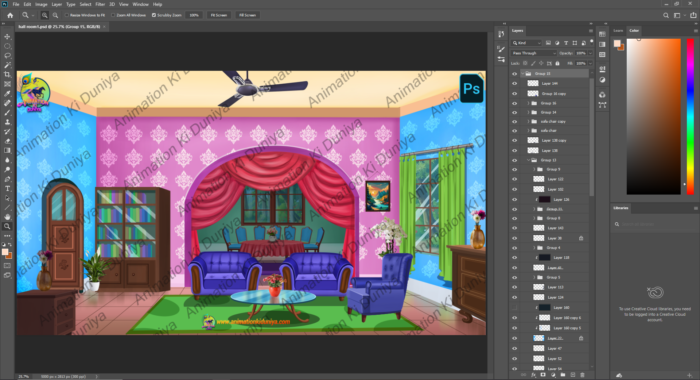The width and height of the screenshot is (700, 380).
Task: Expand Group 9 folder
Action: click(x=534, y=169)
